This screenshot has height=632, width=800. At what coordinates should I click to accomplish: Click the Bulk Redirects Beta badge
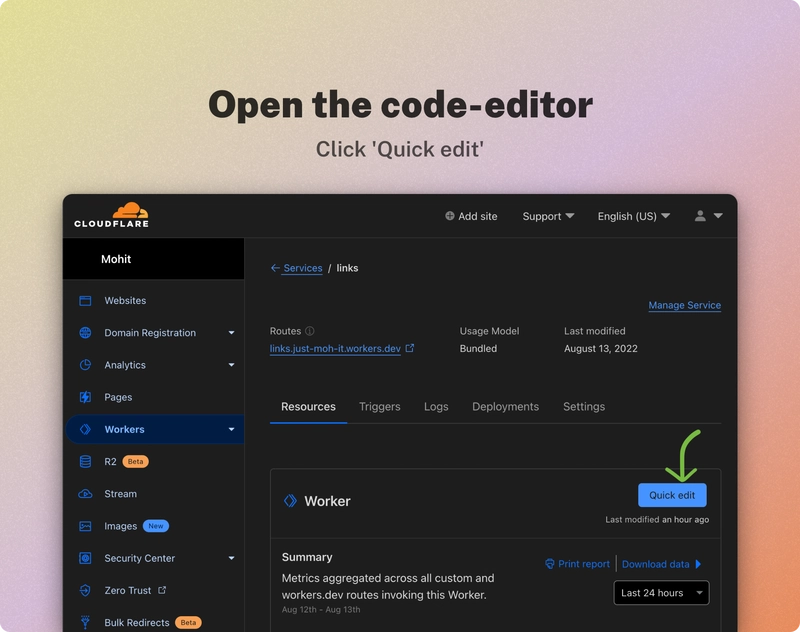(188, 622)
